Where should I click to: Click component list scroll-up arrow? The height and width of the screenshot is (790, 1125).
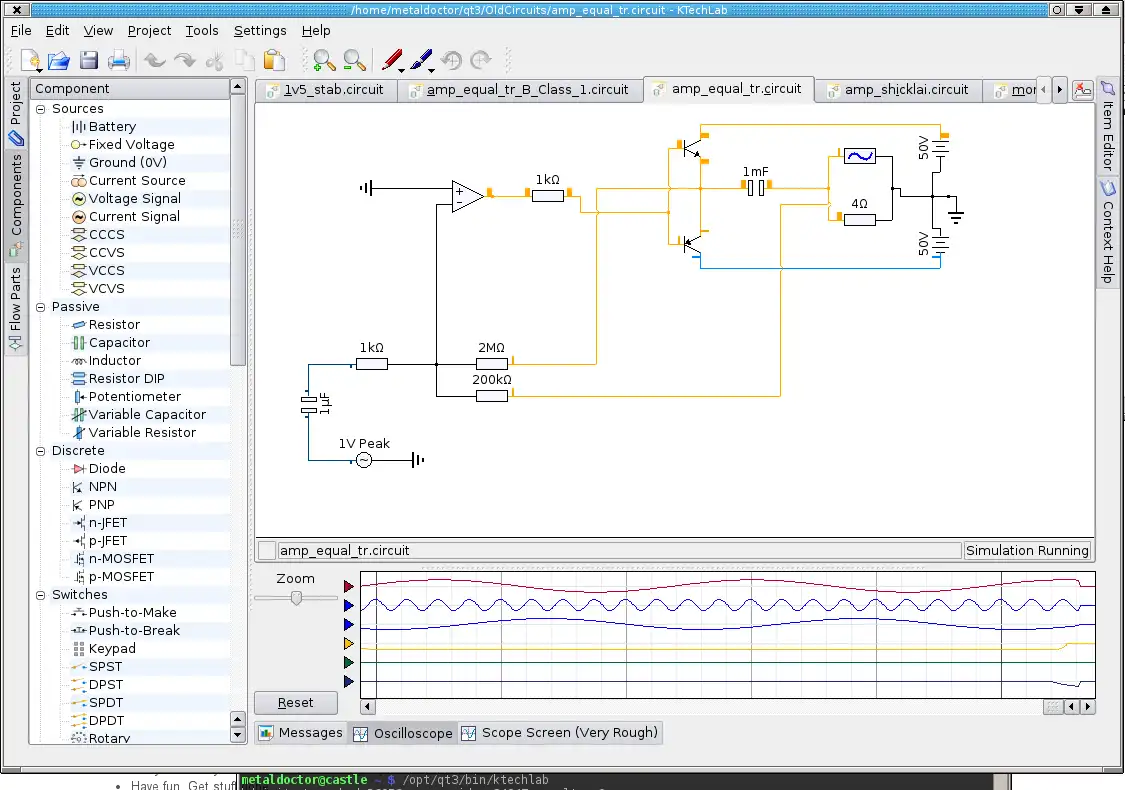237,87
